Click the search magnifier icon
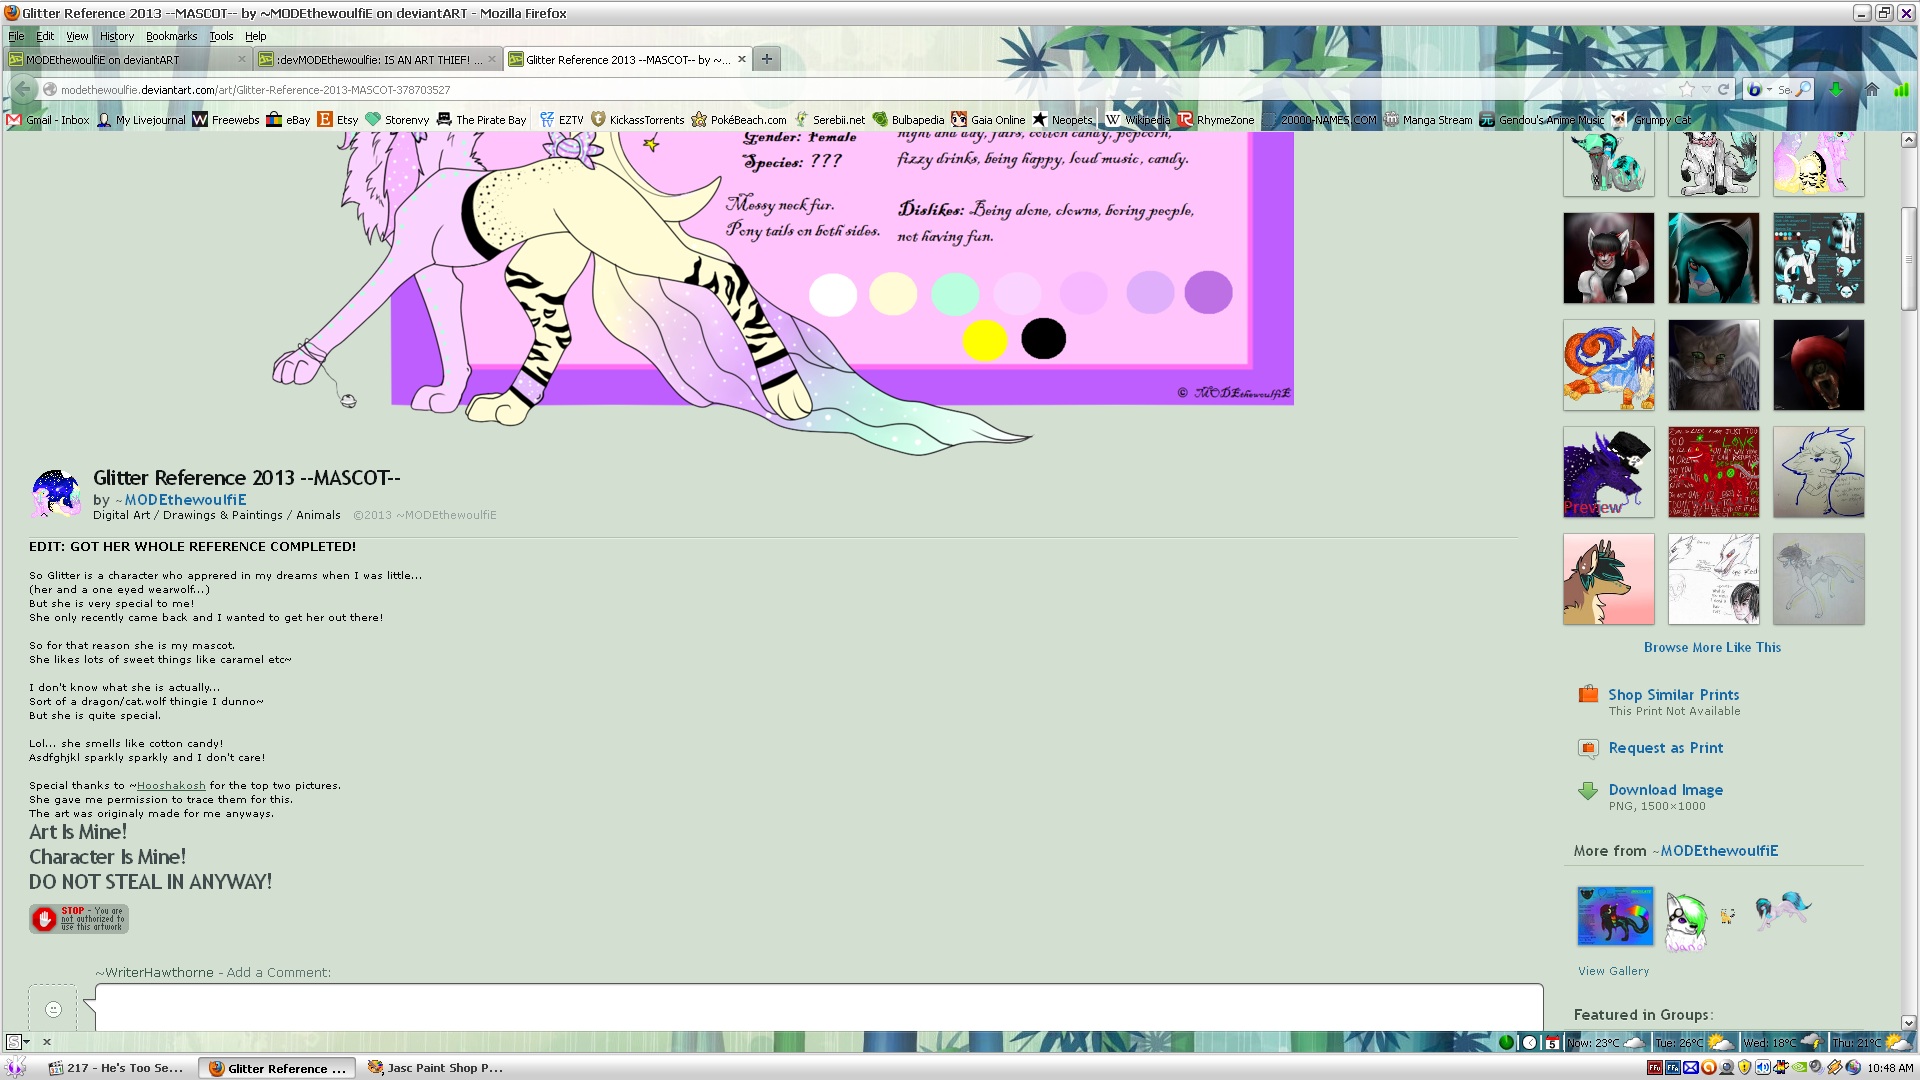Screen dimensions: 1920x1080 click(1803, 90)
